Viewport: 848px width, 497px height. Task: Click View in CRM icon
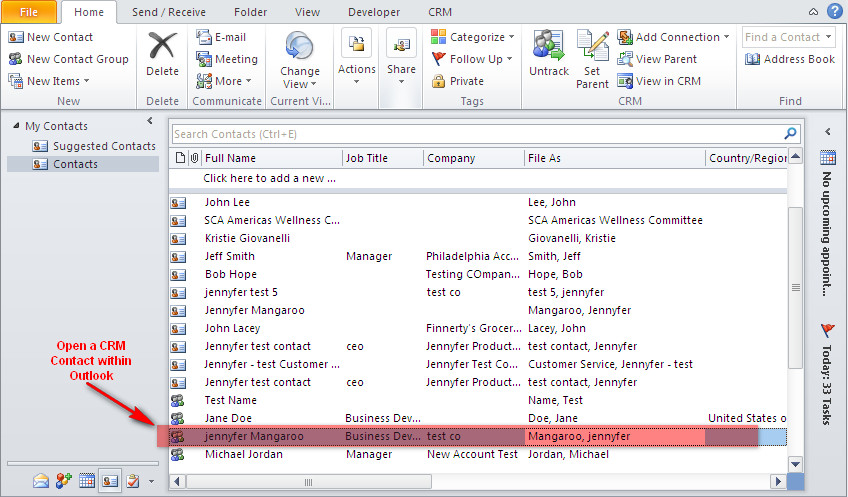coord(625,81)
